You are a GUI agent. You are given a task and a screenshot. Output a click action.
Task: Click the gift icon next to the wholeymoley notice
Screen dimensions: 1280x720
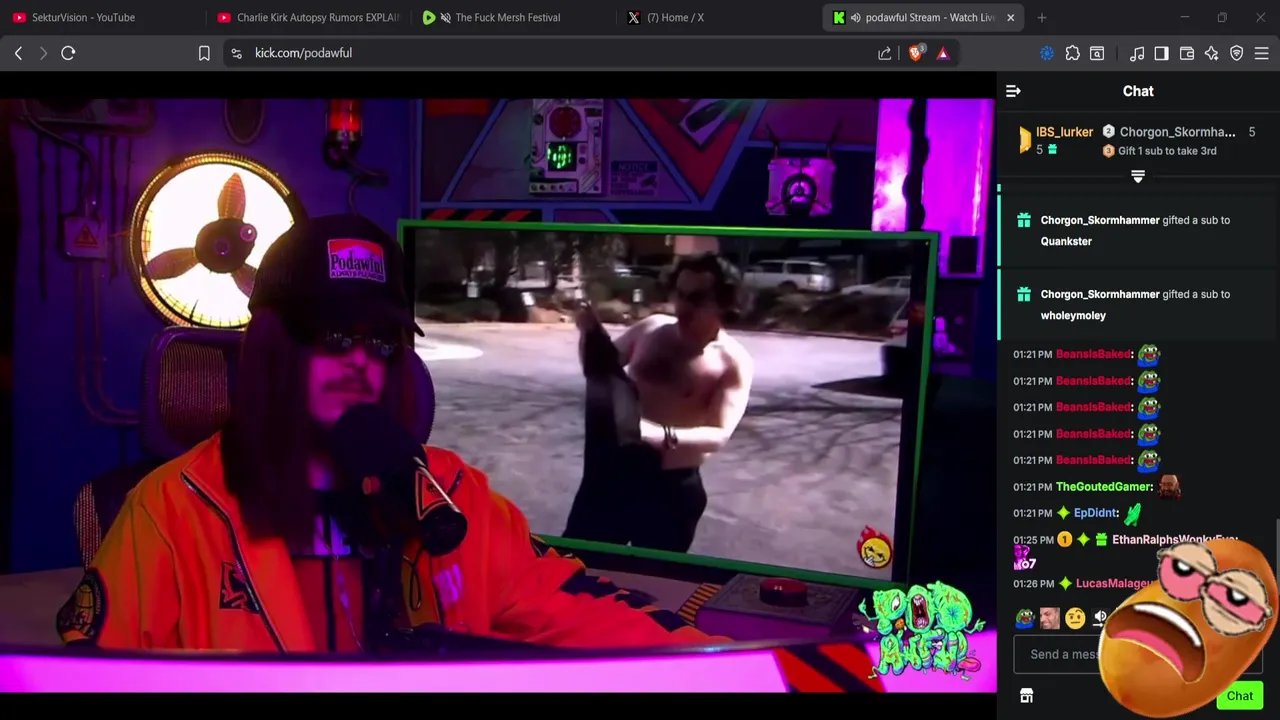(1023, 295)
